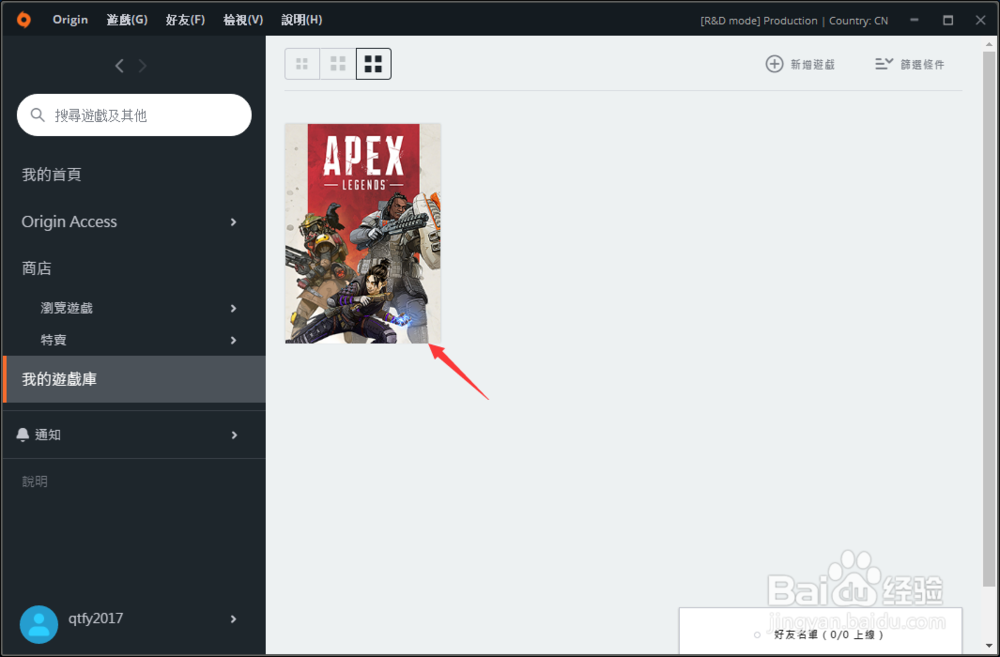Open 特賣 in sidebar
This screenshot has height=657, width=1000.
pos(54,340)
